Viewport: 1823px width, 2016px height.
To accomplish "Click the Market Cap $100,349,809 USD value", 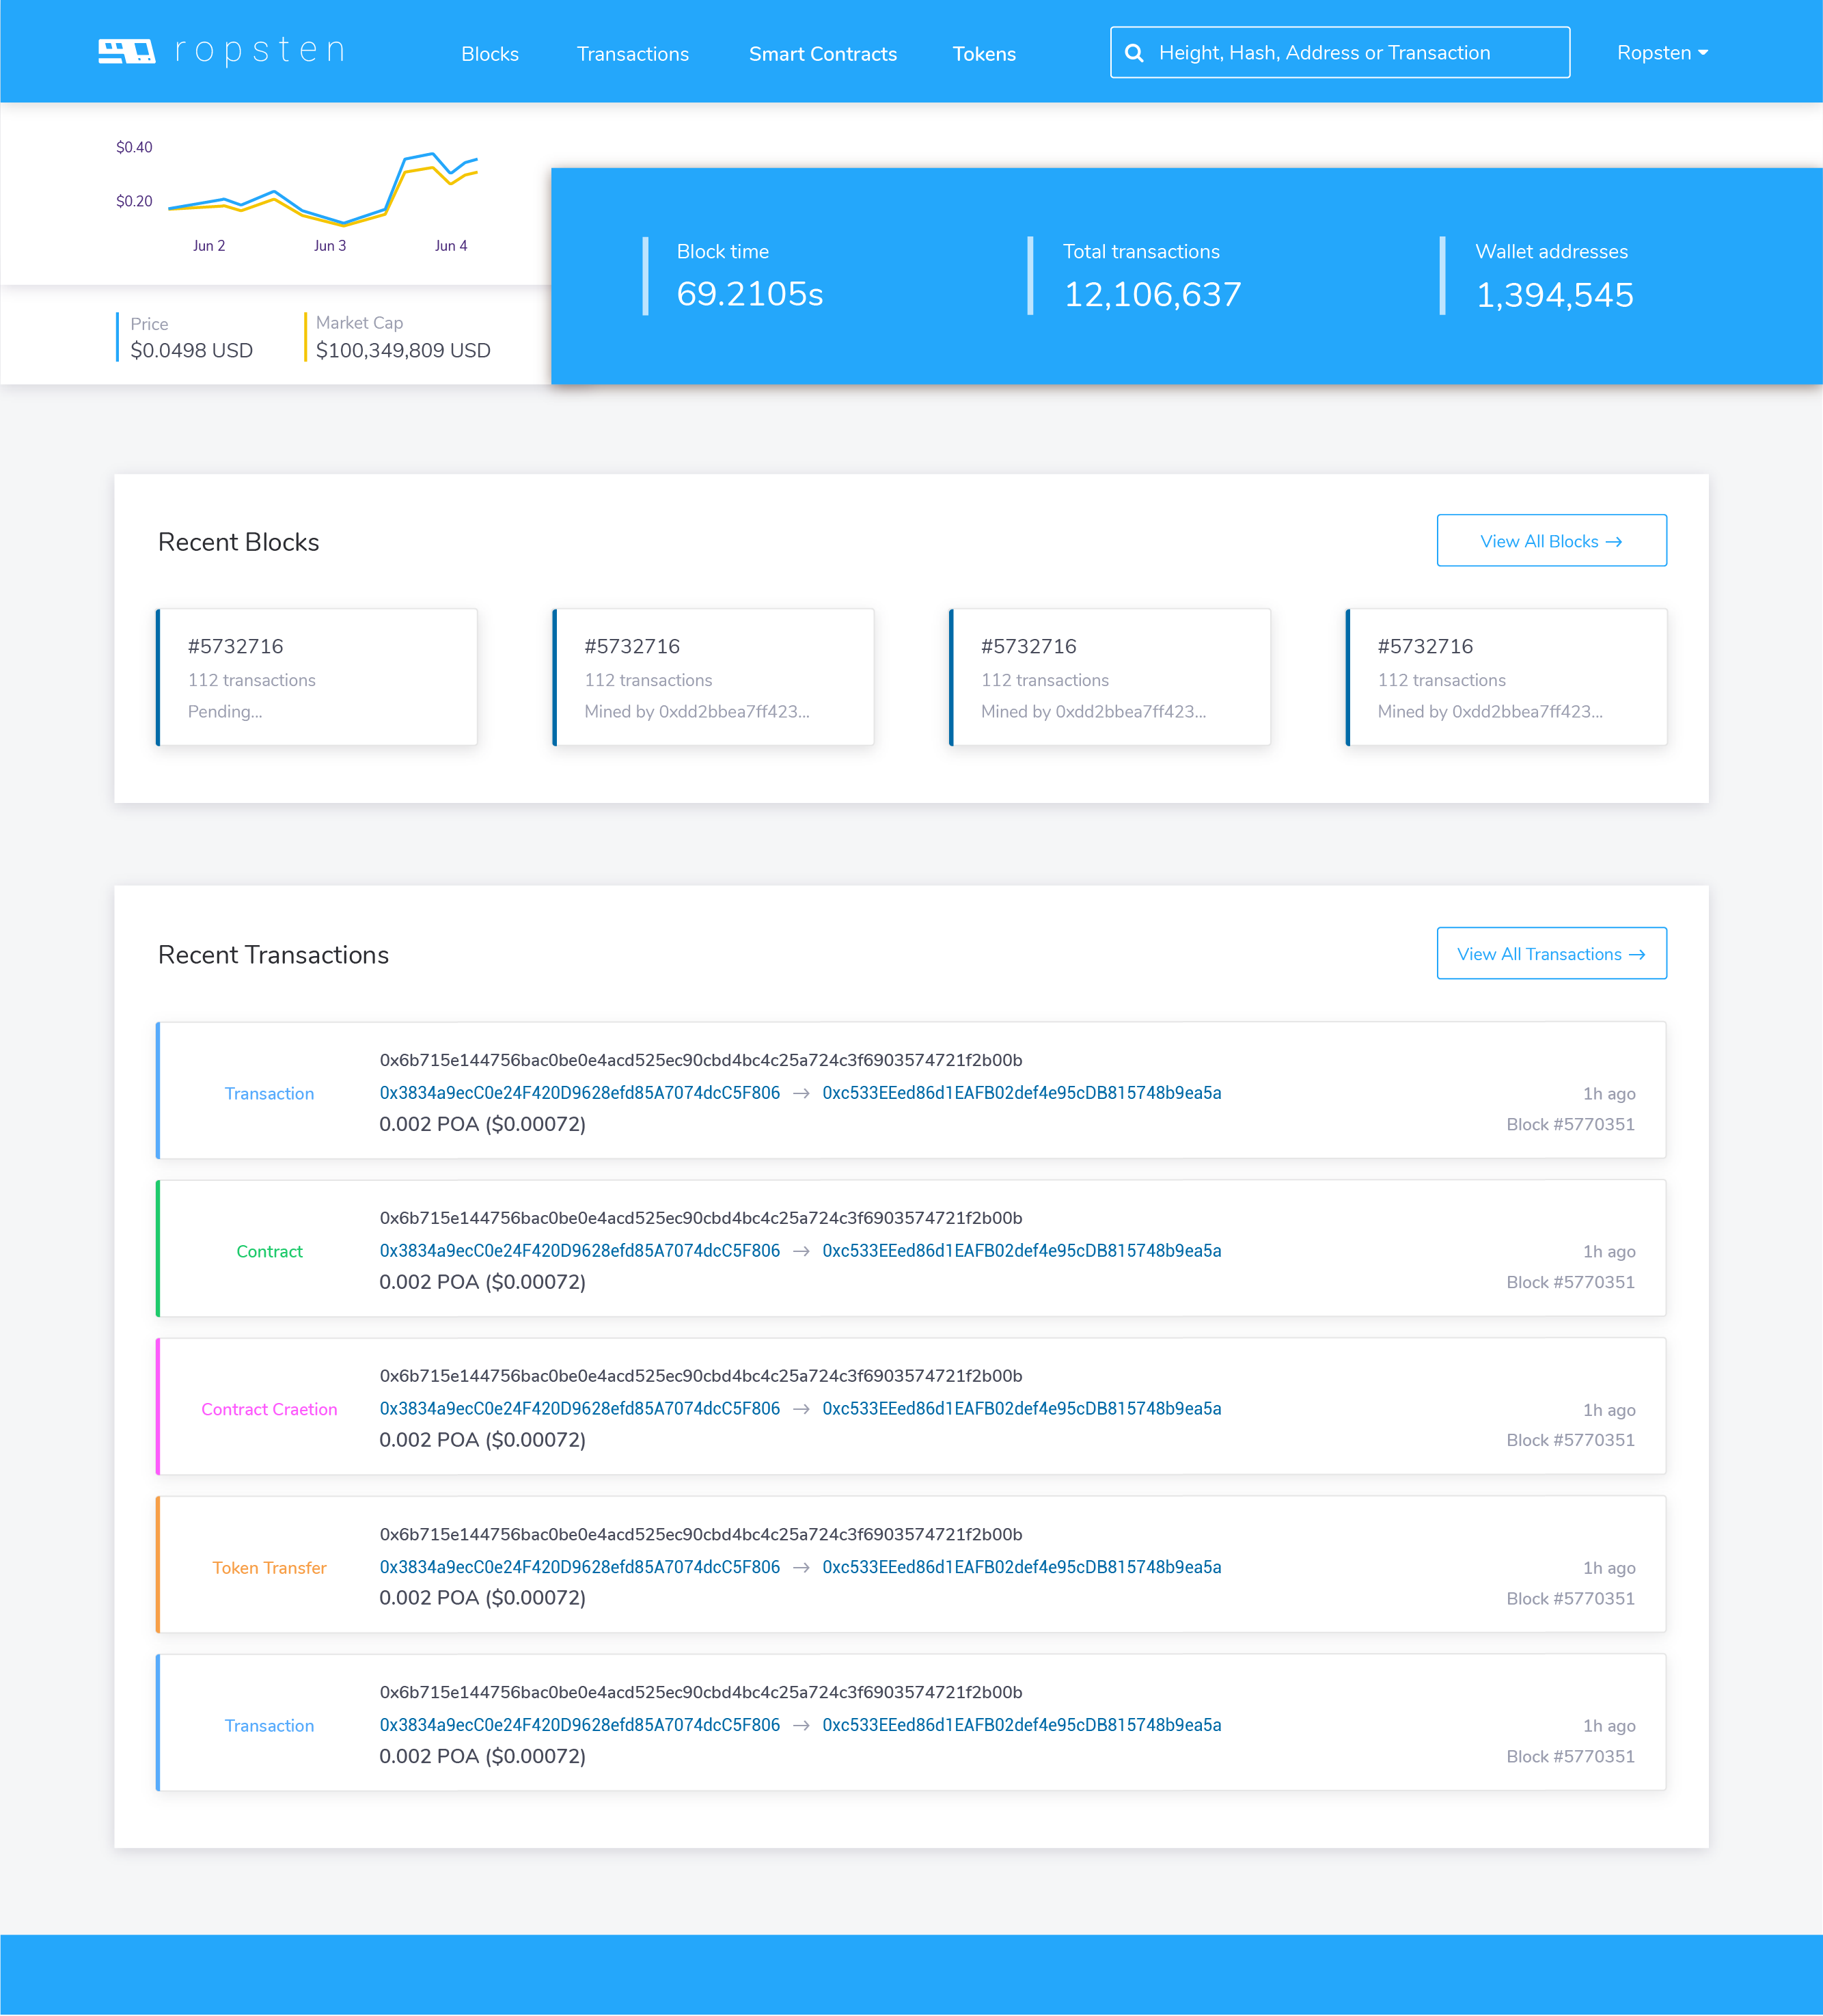I will pos(403,350).
